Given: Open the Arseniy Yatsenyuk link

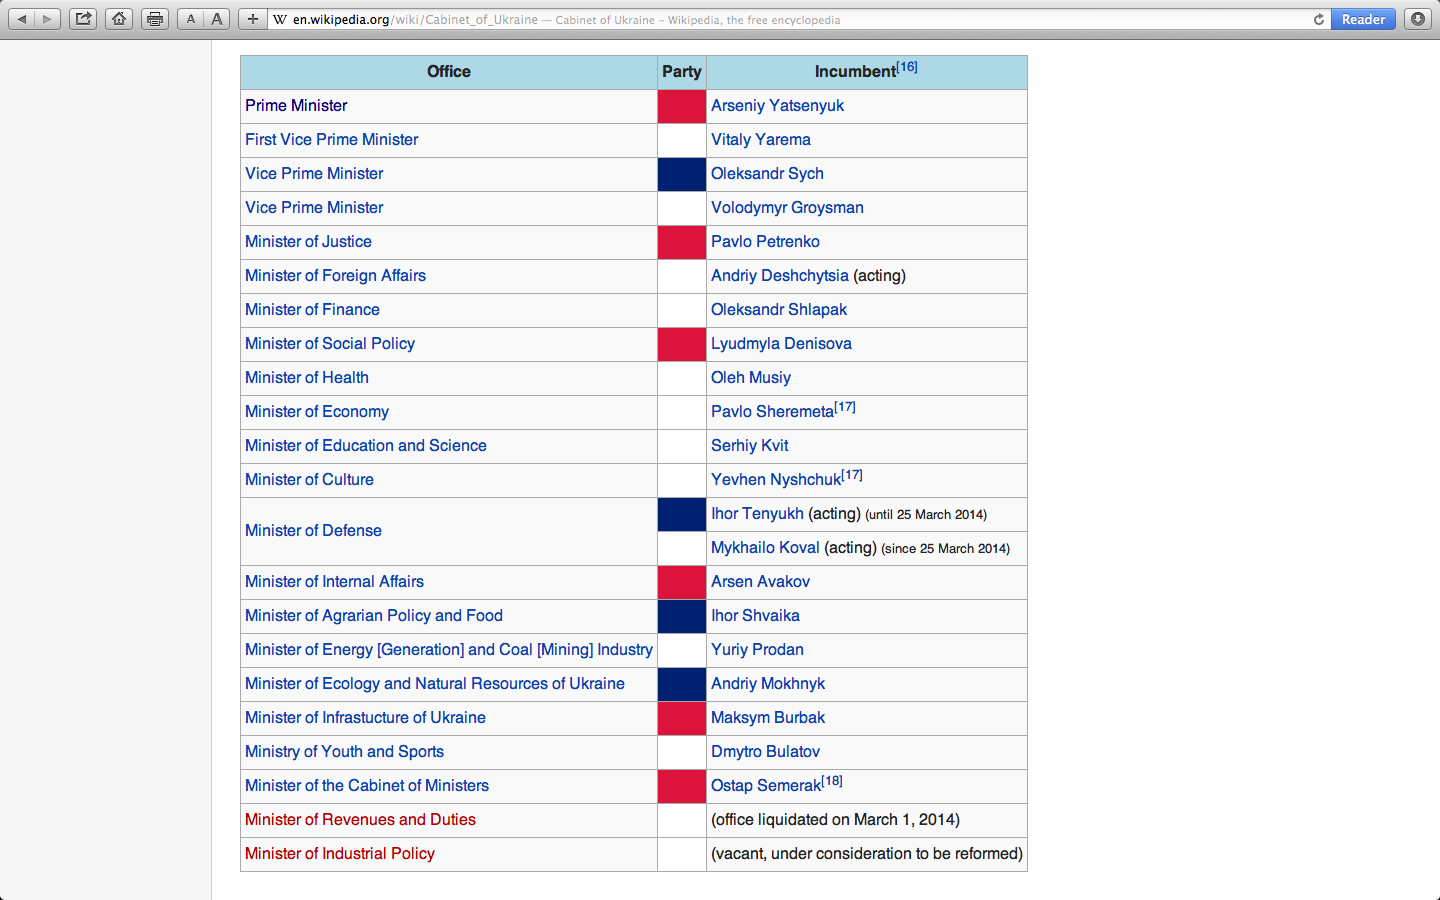Looking at the screenshot, I should (x=777, y=106).
